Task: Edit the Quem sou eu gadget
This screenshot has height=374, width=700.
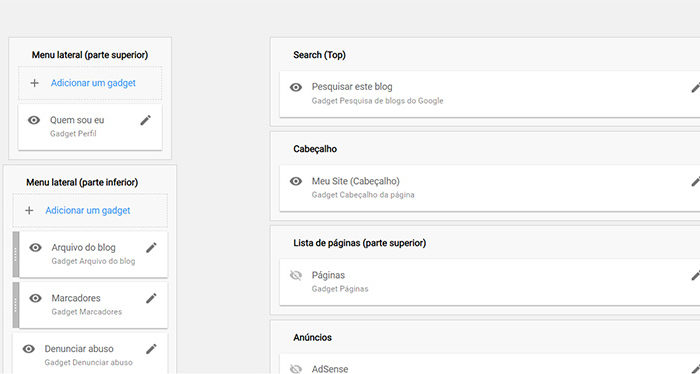Action: coord(146,120)
